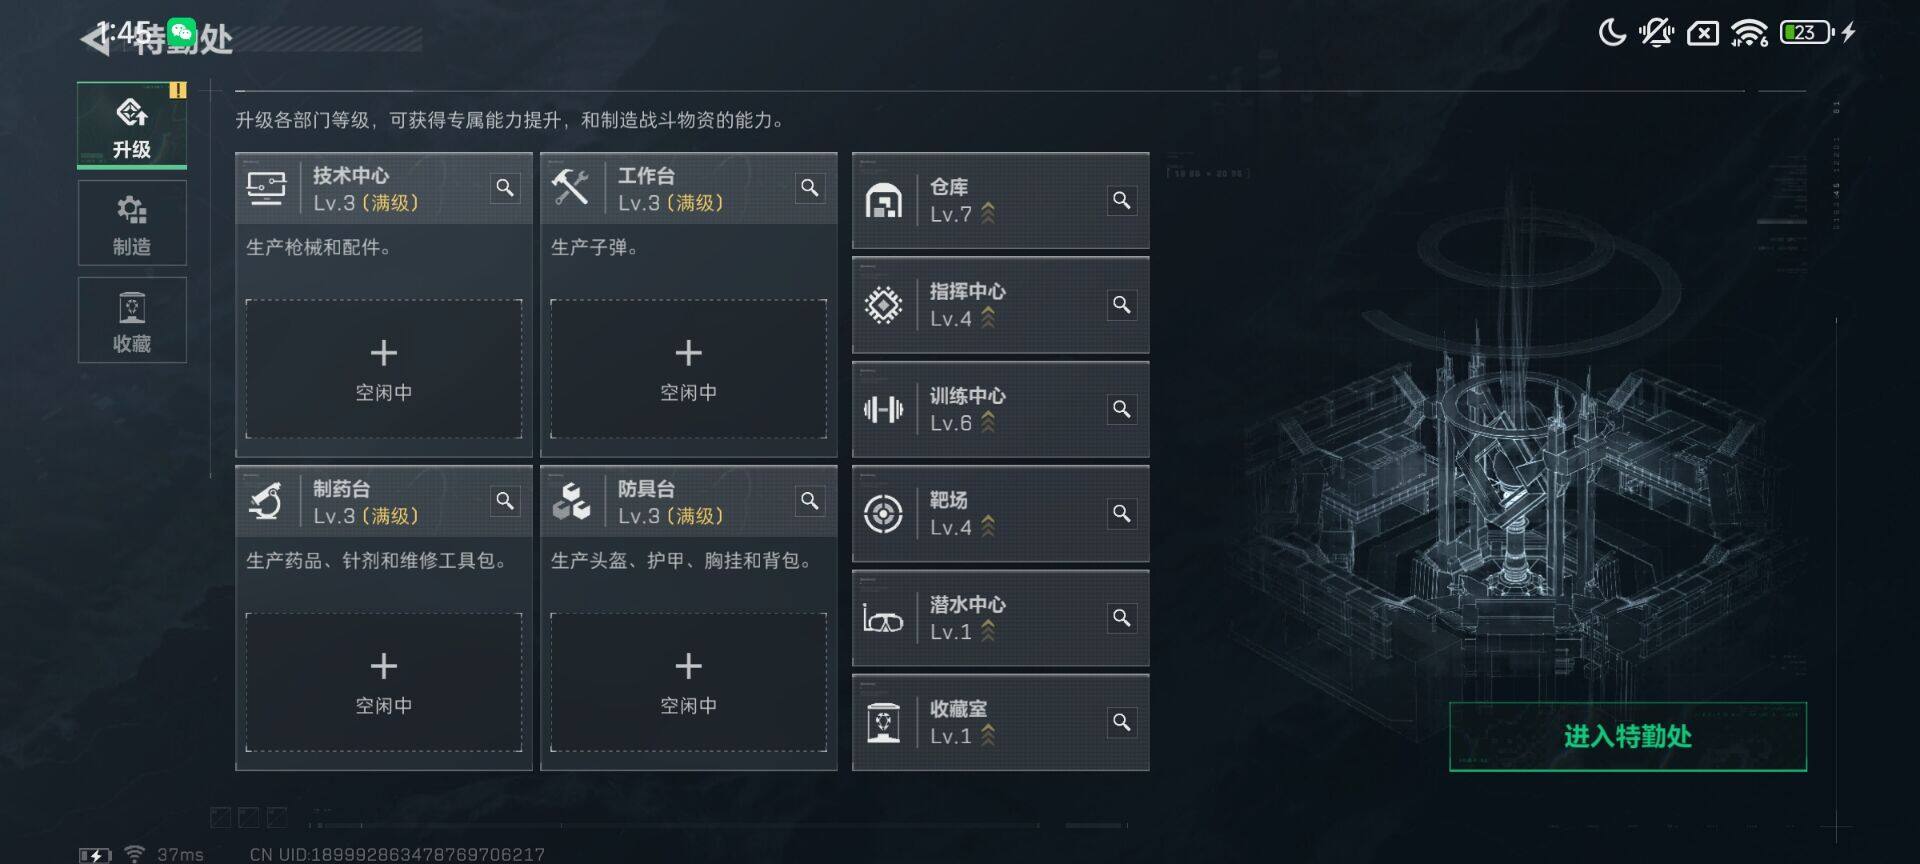Click 进入特勤处 button
1920x864 pixels.
point(1628,737)
